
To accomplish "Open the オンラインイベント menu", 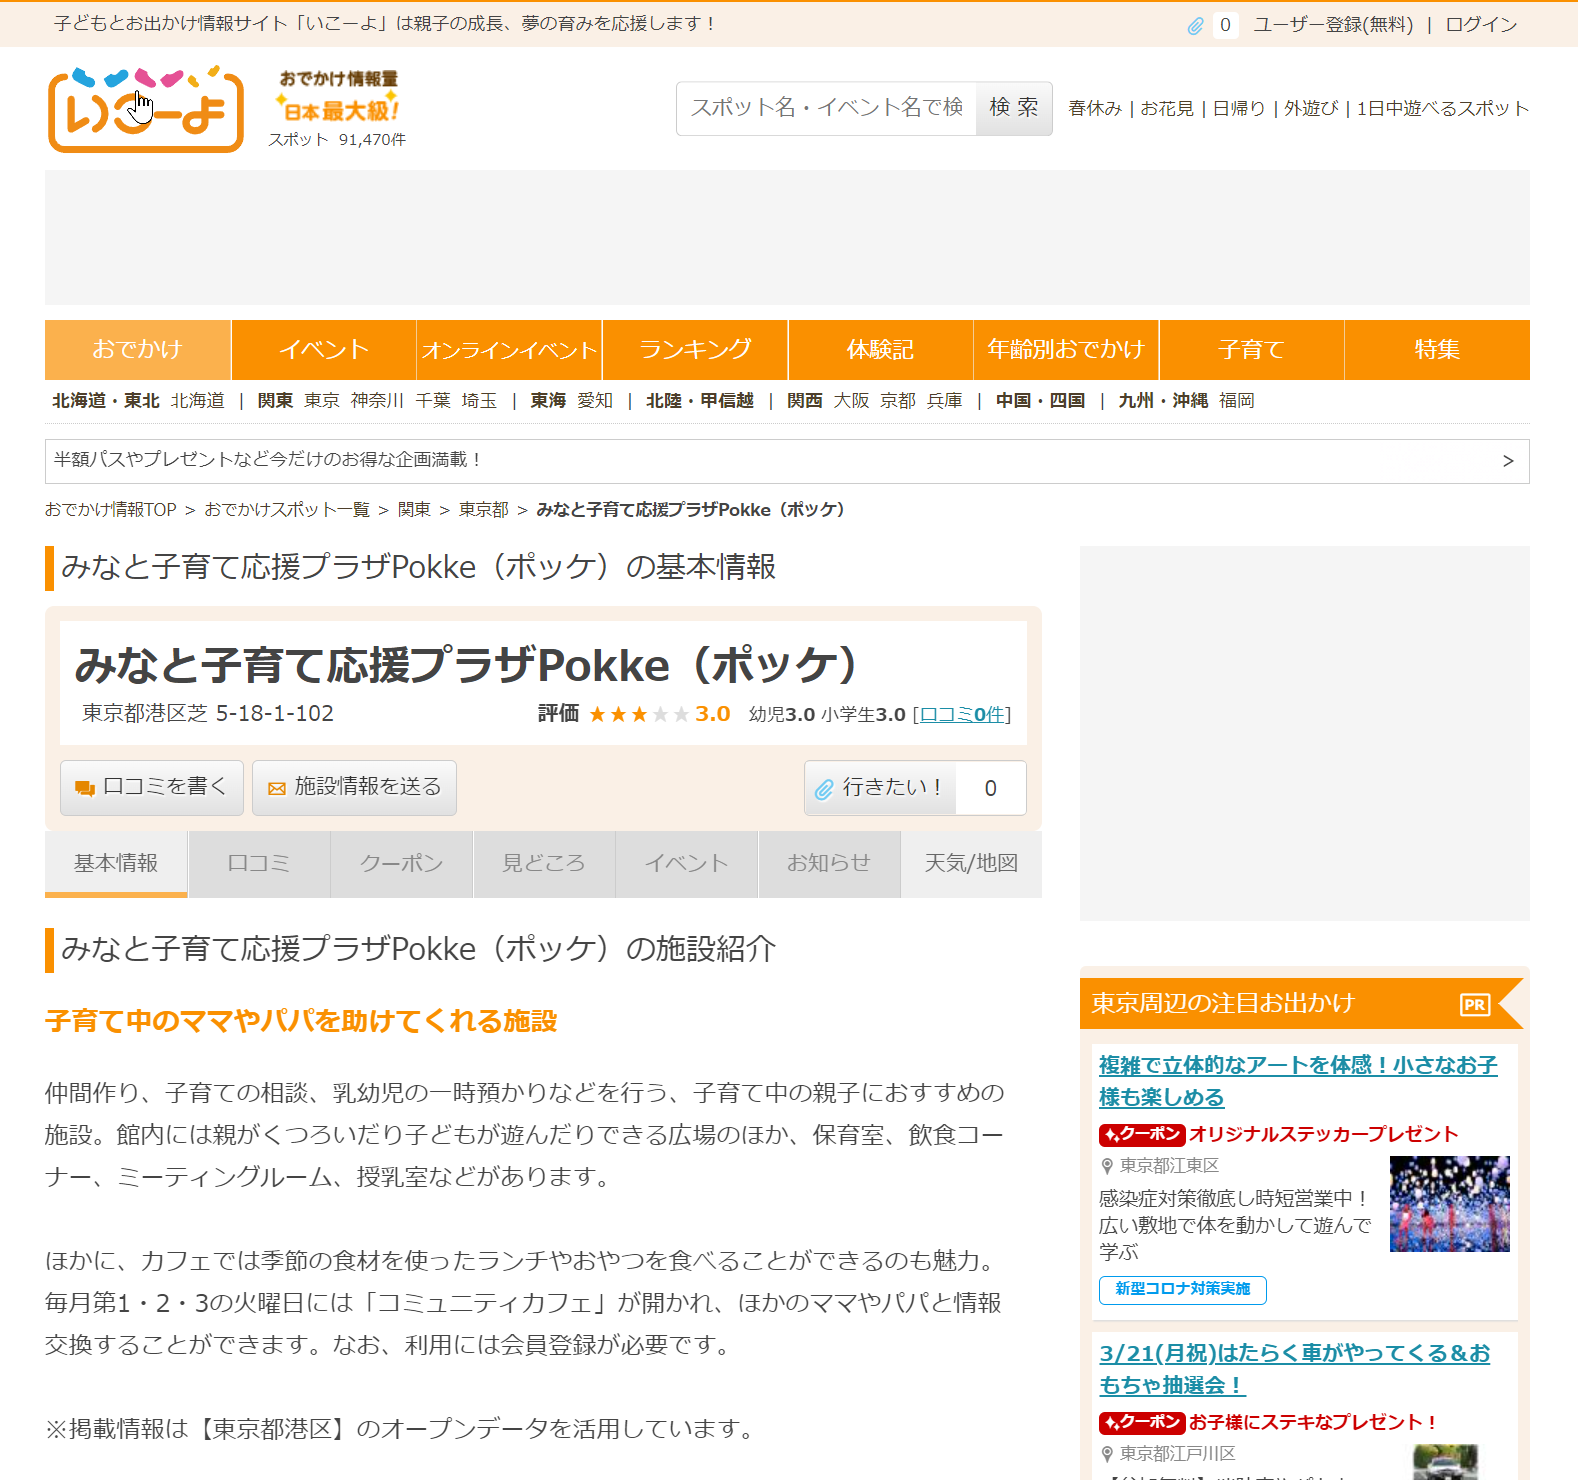I will coord(509,350).
